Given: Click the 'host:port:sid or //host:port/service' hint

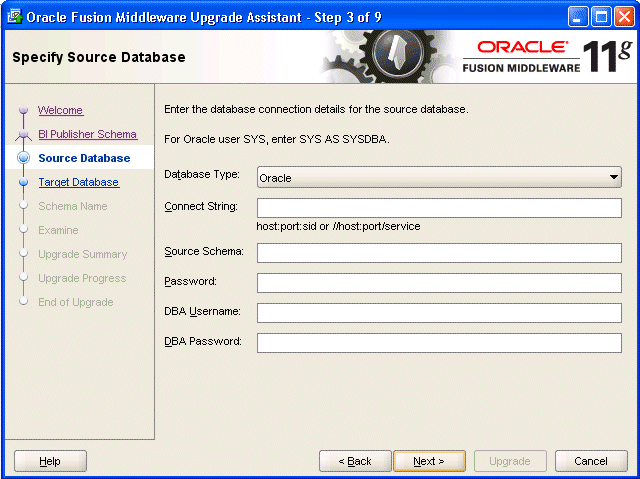Looking at the screenshot, I should tap(338, 226).
